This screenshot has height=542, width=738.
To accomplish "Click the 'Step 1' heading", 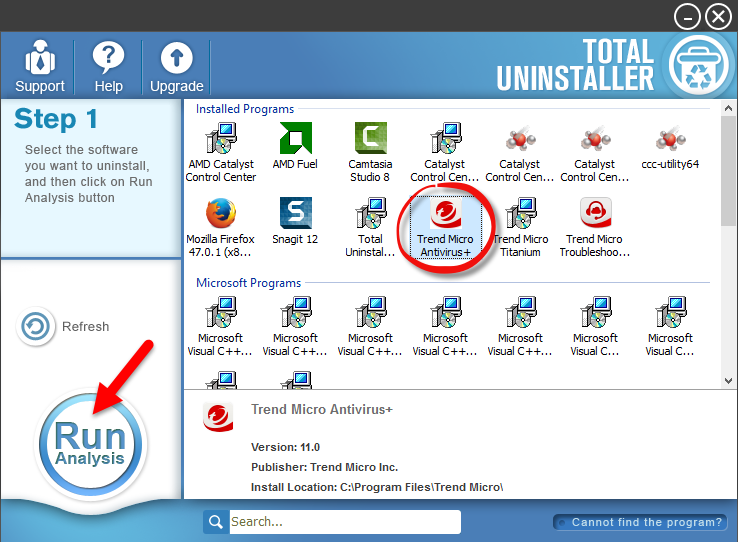I will click(56, 119).
